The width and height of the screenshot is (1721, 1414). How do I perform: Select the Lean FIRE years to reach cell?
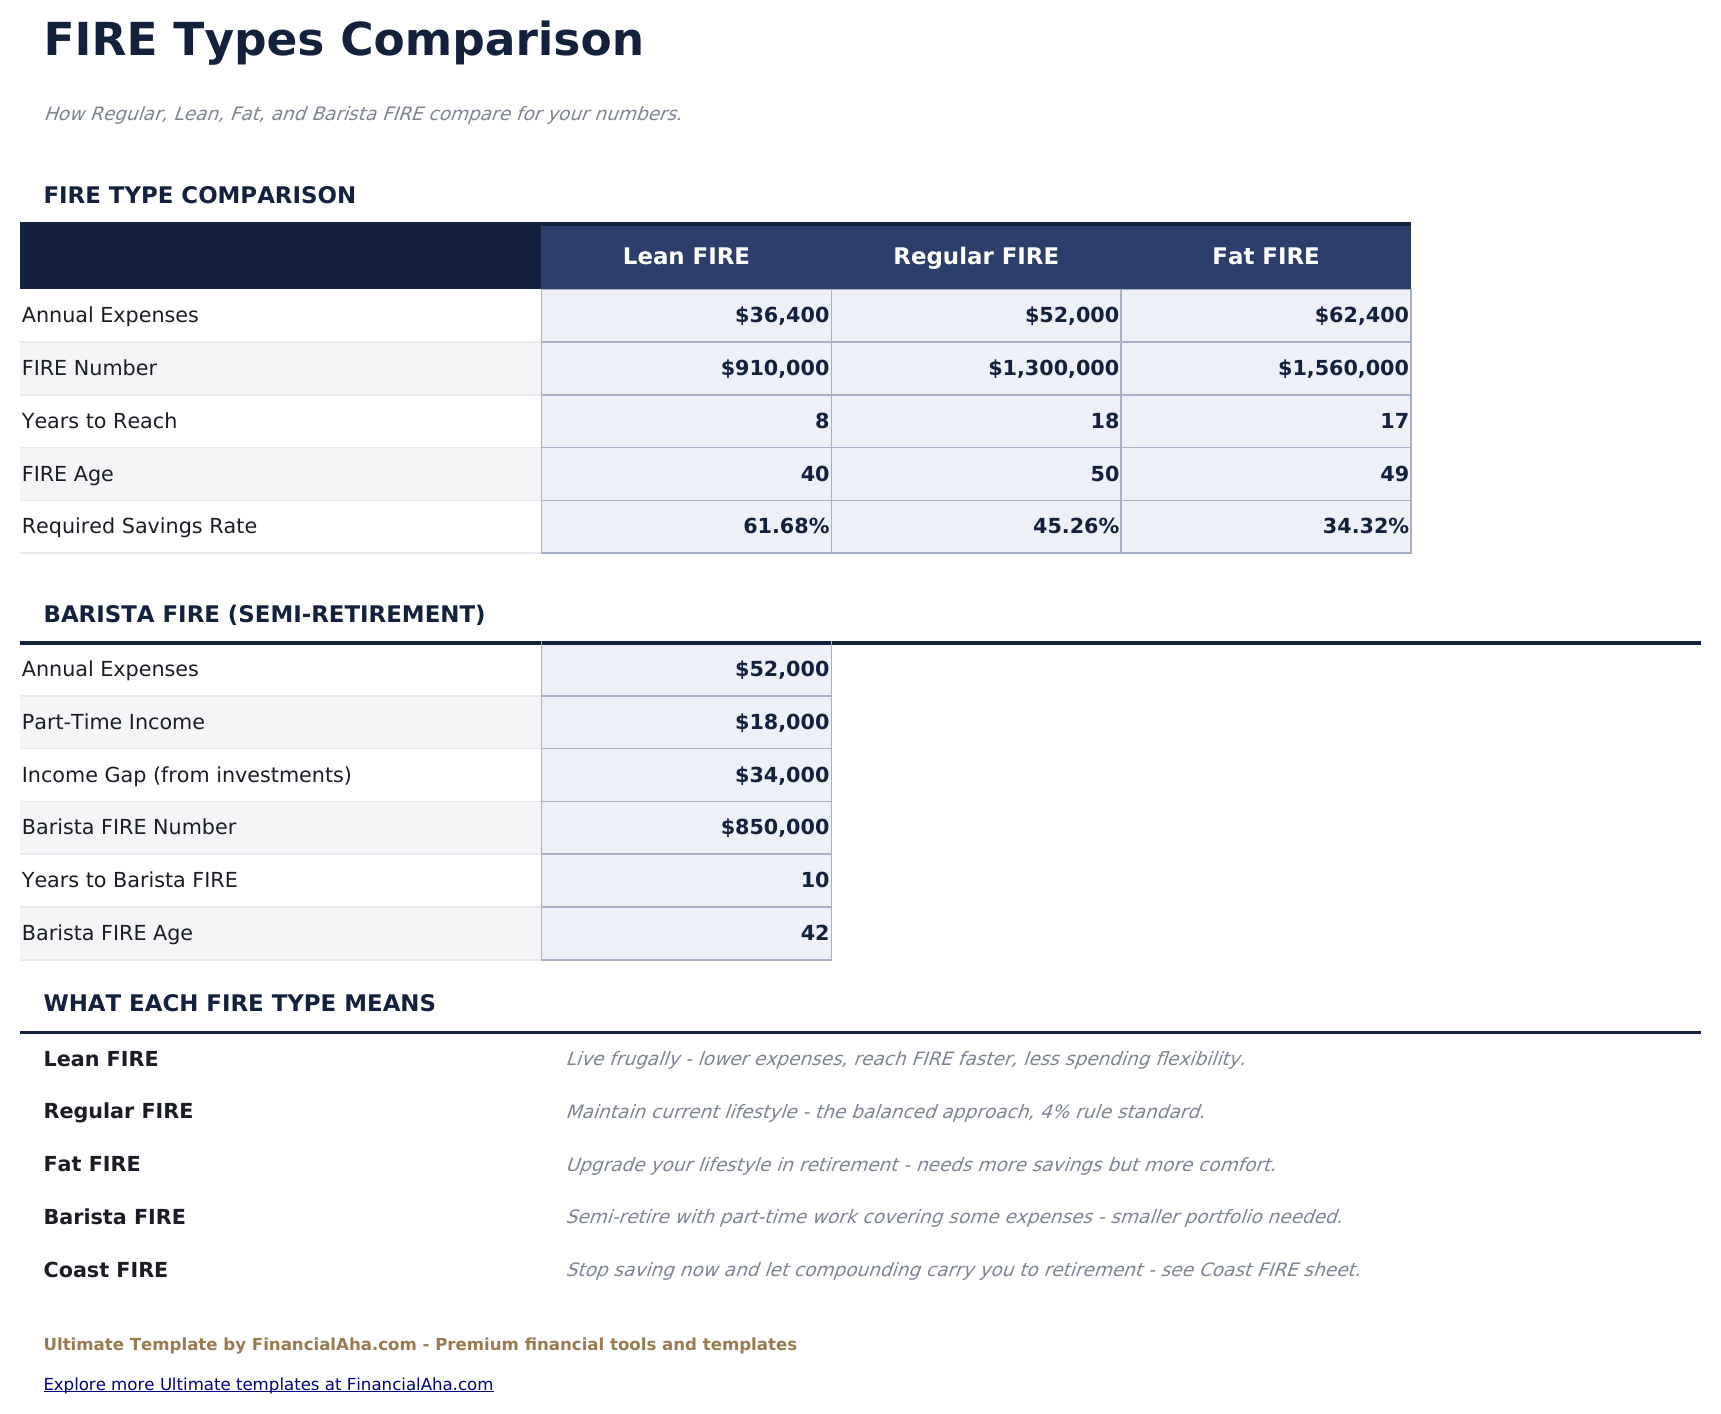tap(686, 421)
